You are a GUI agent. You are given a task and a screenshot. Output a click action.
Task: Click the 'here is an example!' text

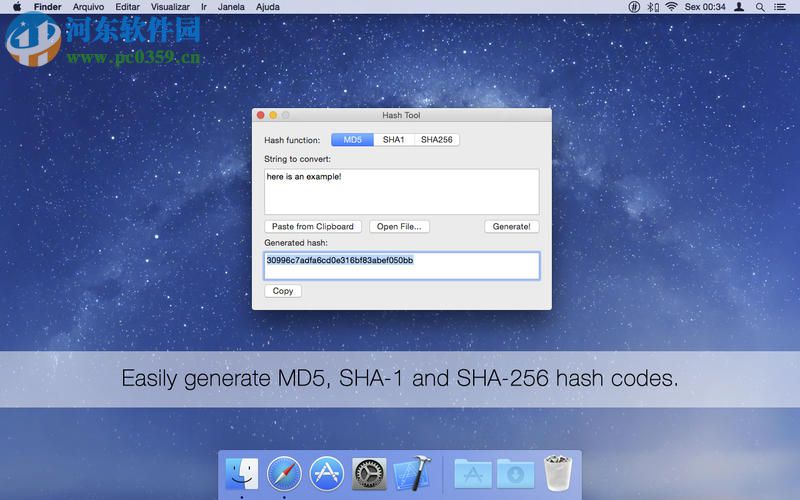coord(304,177)
